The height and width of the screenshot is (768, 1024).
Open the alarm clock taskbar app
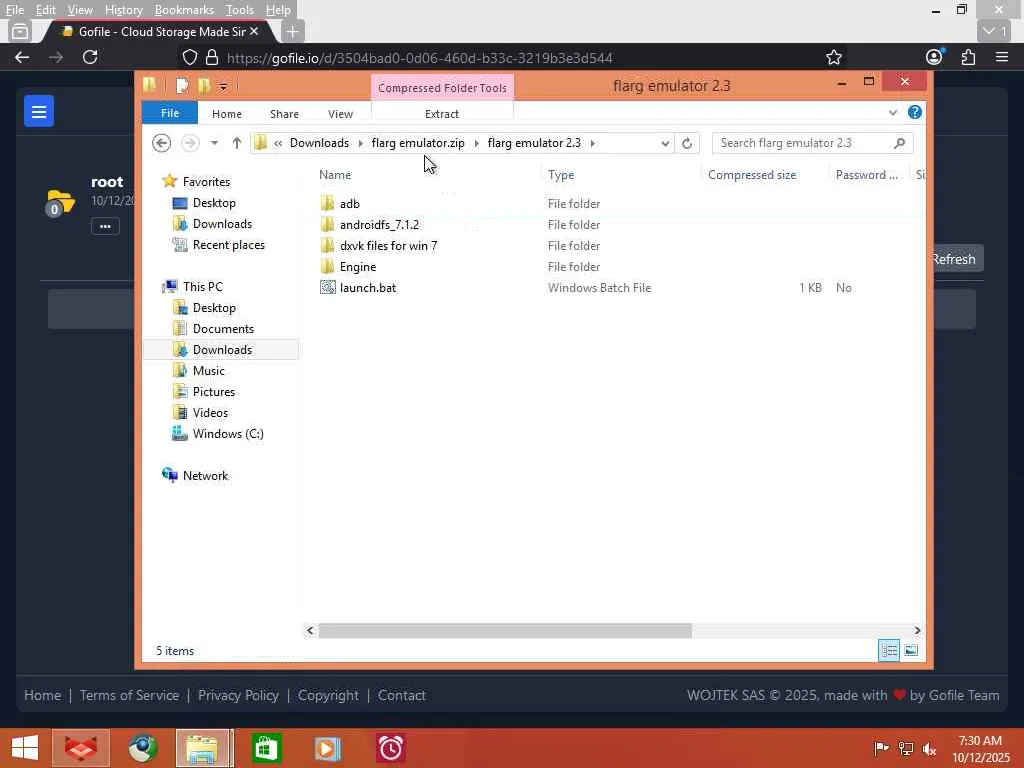[391, 748]
